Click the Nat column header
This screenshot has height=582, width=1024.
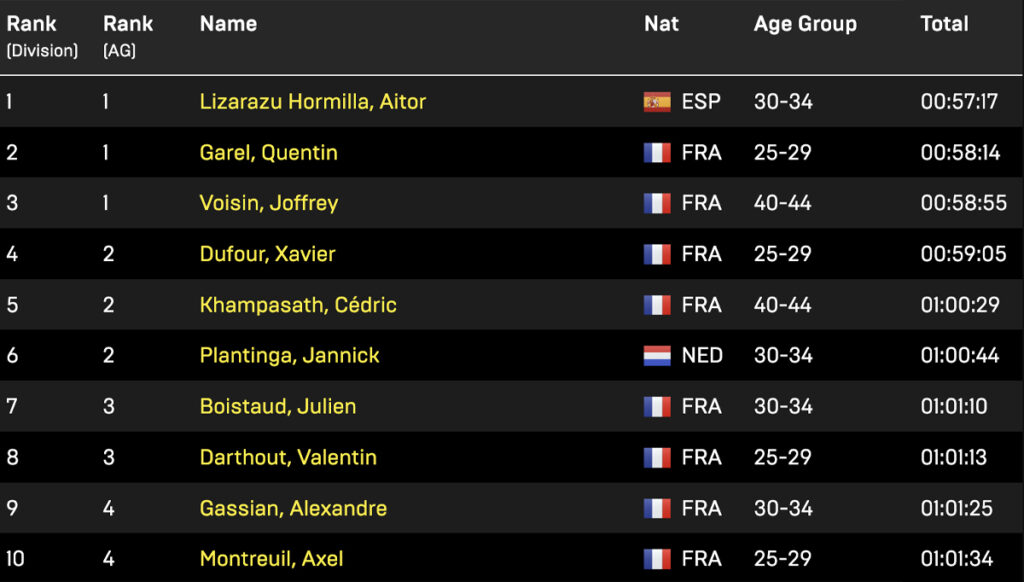(661, 24)
